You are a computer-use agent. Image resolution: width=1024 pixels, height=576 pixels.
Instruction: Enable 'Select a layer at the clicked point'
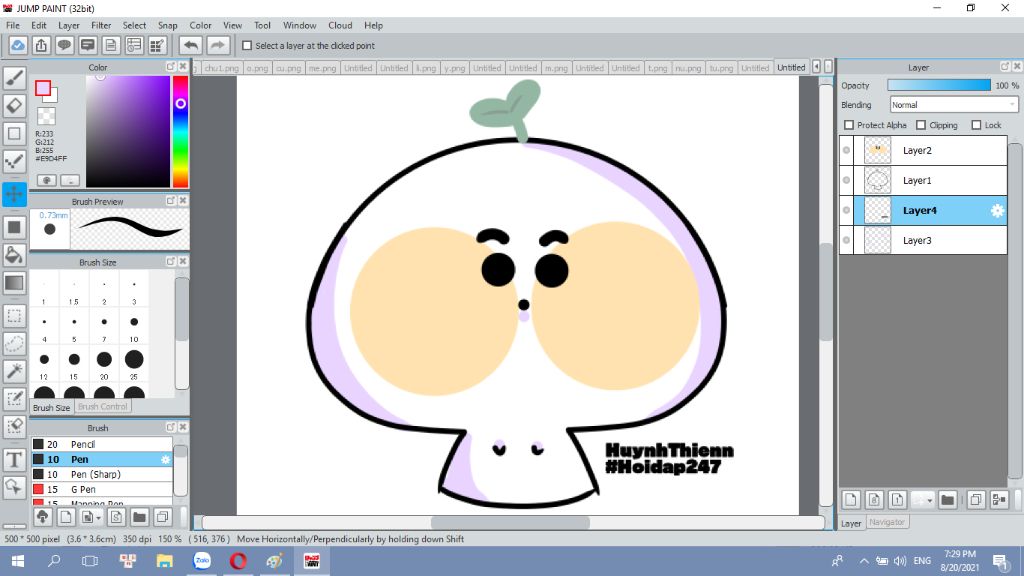[247, 46]
